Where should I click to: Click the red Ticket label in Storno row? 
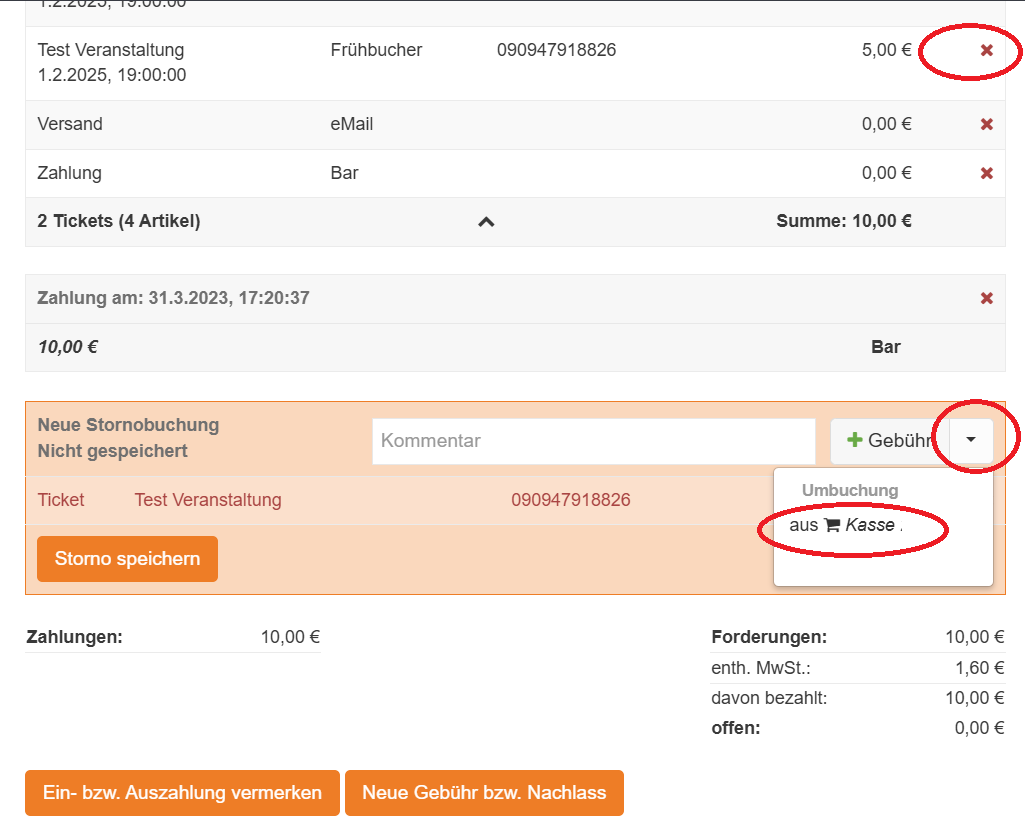click(x=61, y=500)
